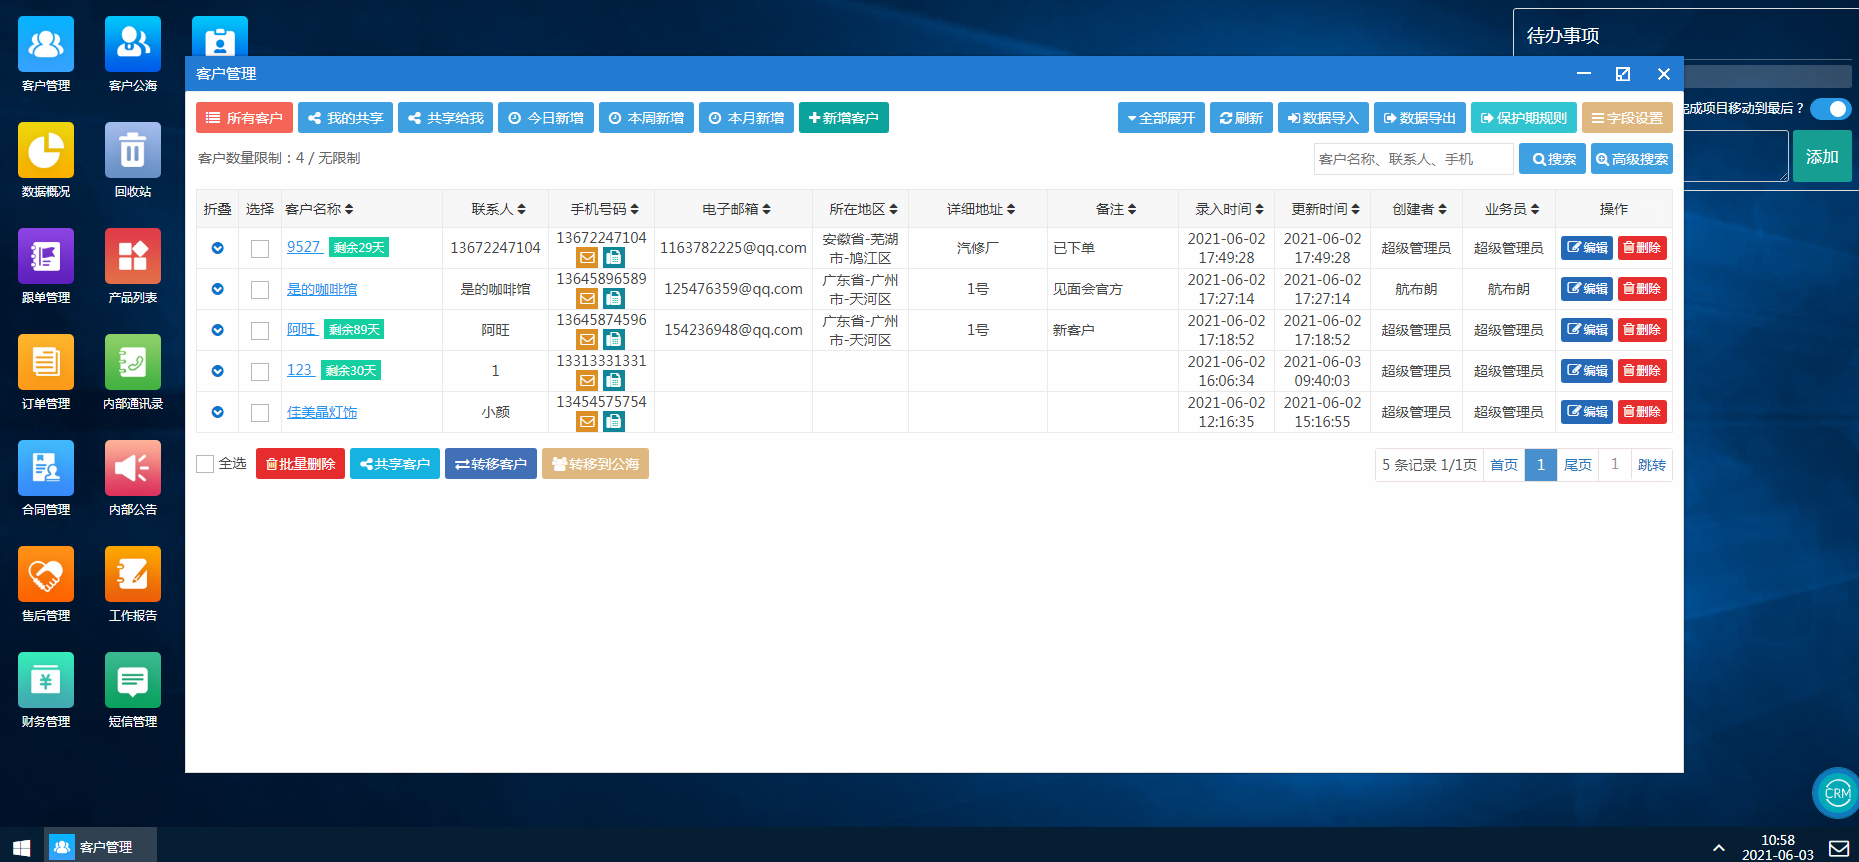Viewport: 1859px width, 862px height.
Task: Click the customer name search input field
Action: pos(1412,159)
